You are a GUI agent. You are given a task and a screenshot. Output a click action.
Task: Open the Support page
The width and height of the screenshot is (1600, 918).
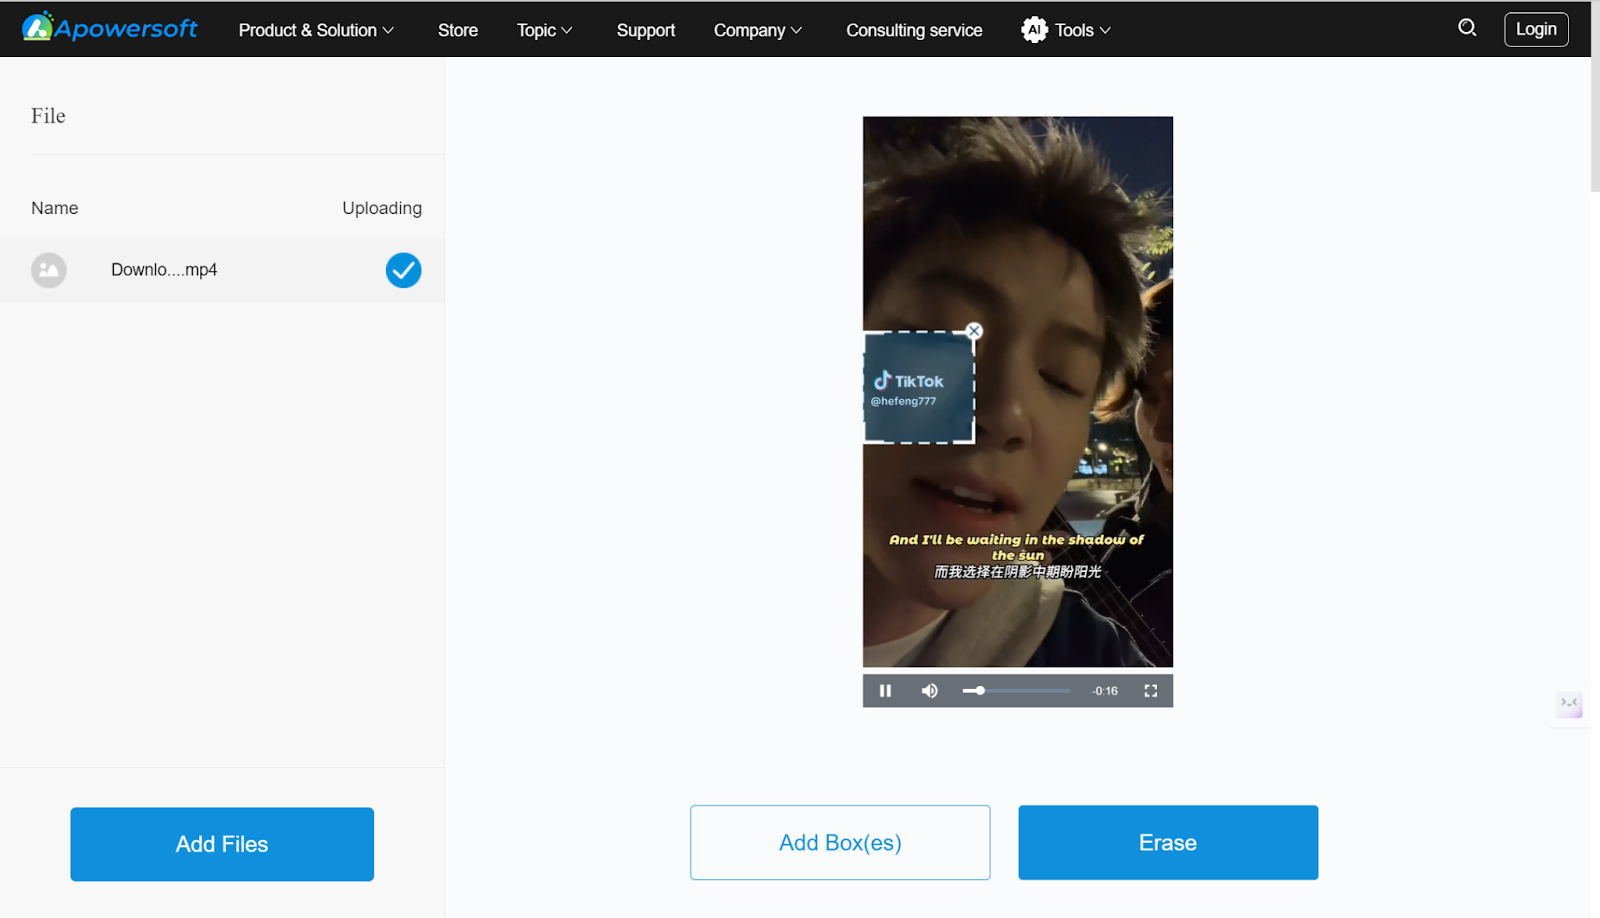coord(646,30)
